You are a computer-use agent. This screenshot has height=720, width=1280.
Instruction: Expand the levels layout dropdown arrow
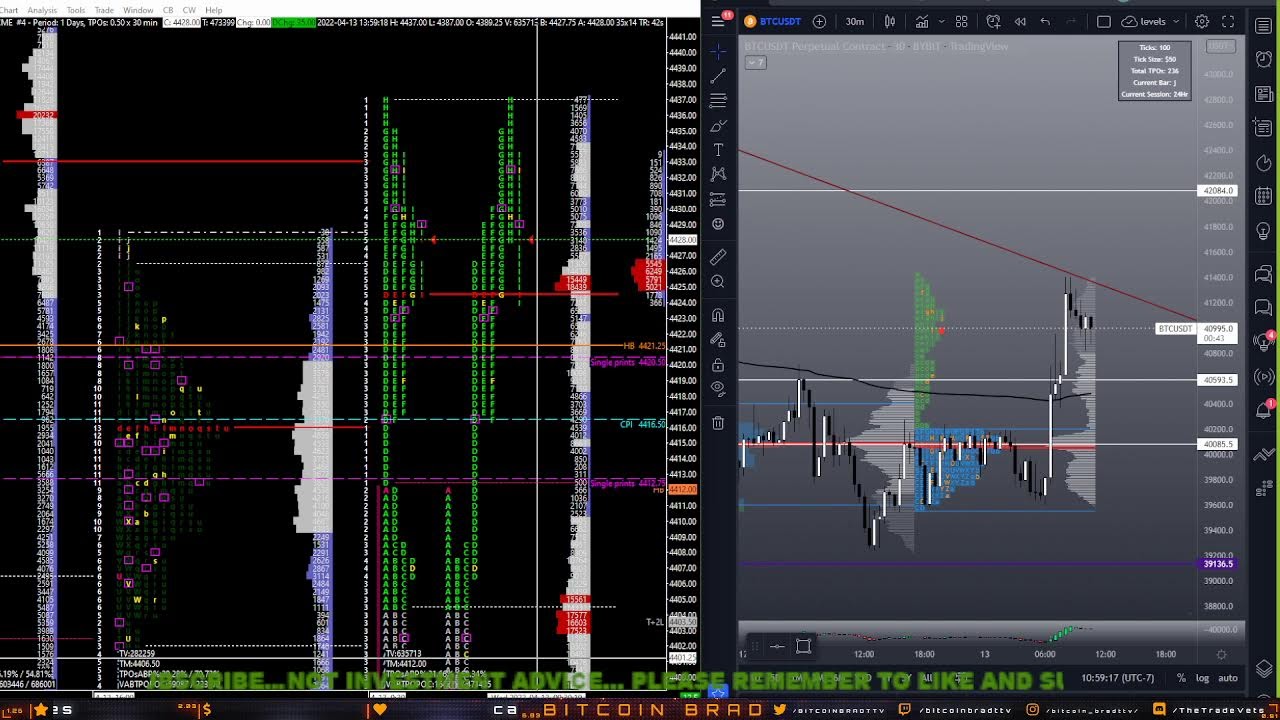point(1176,21)
